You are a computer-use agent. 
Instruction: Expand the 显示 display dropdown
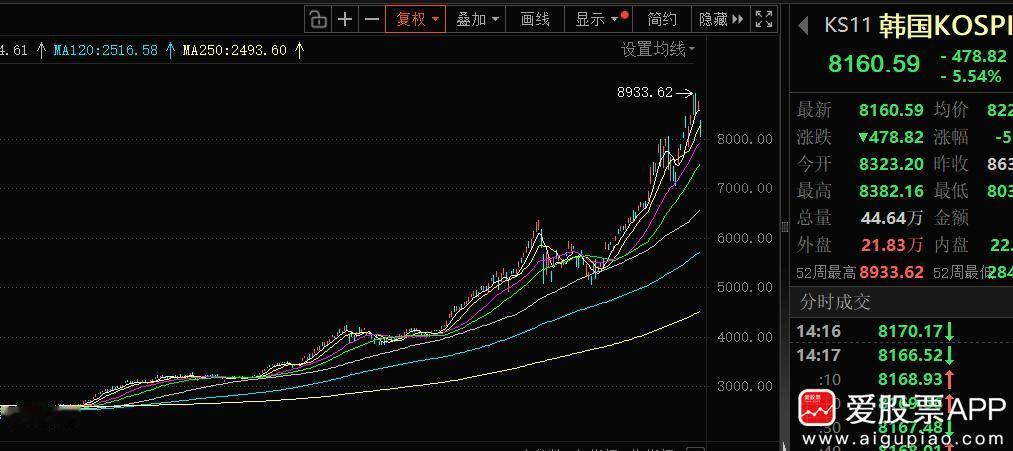coord(600,19)
